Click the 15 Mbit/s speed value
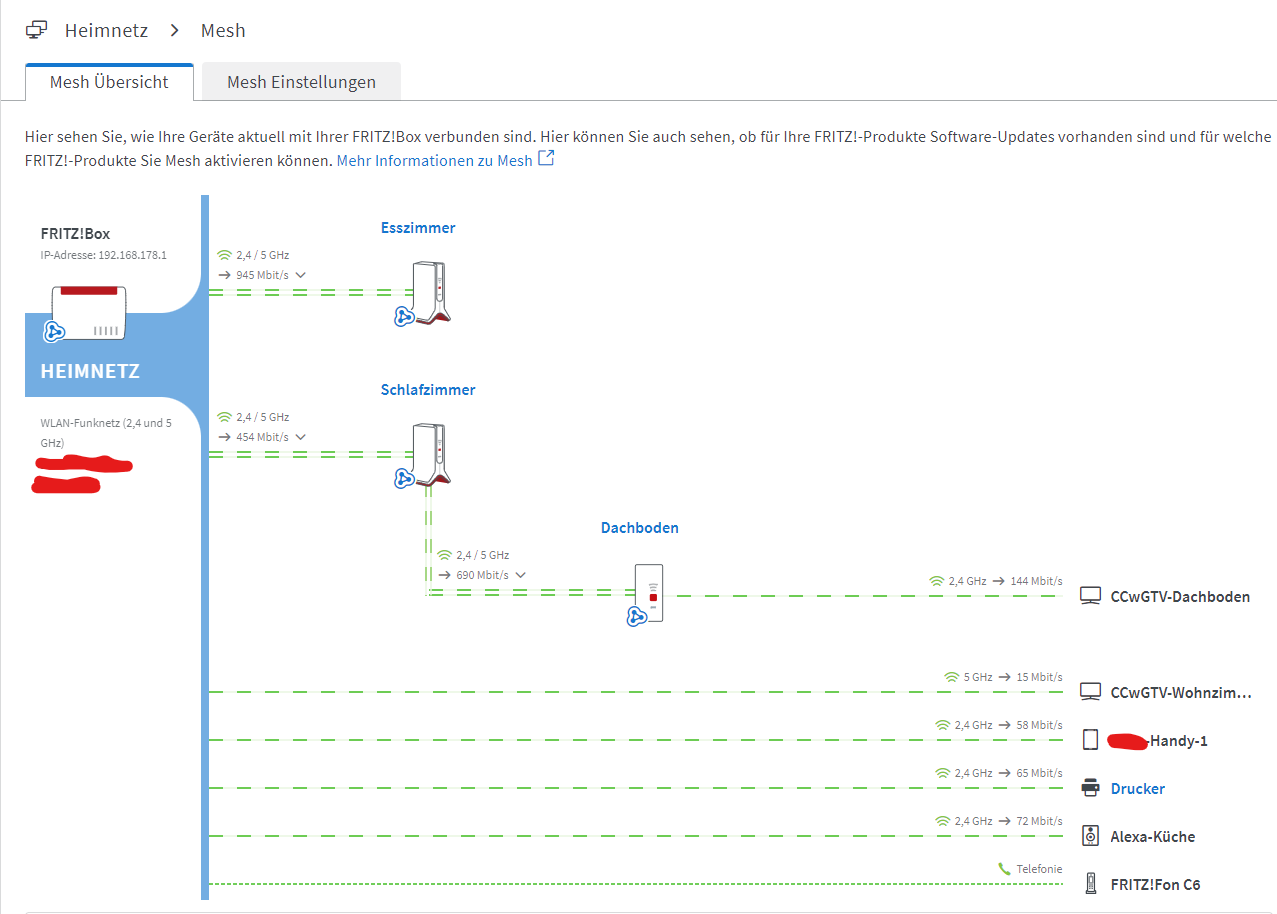 [1040, 677]
